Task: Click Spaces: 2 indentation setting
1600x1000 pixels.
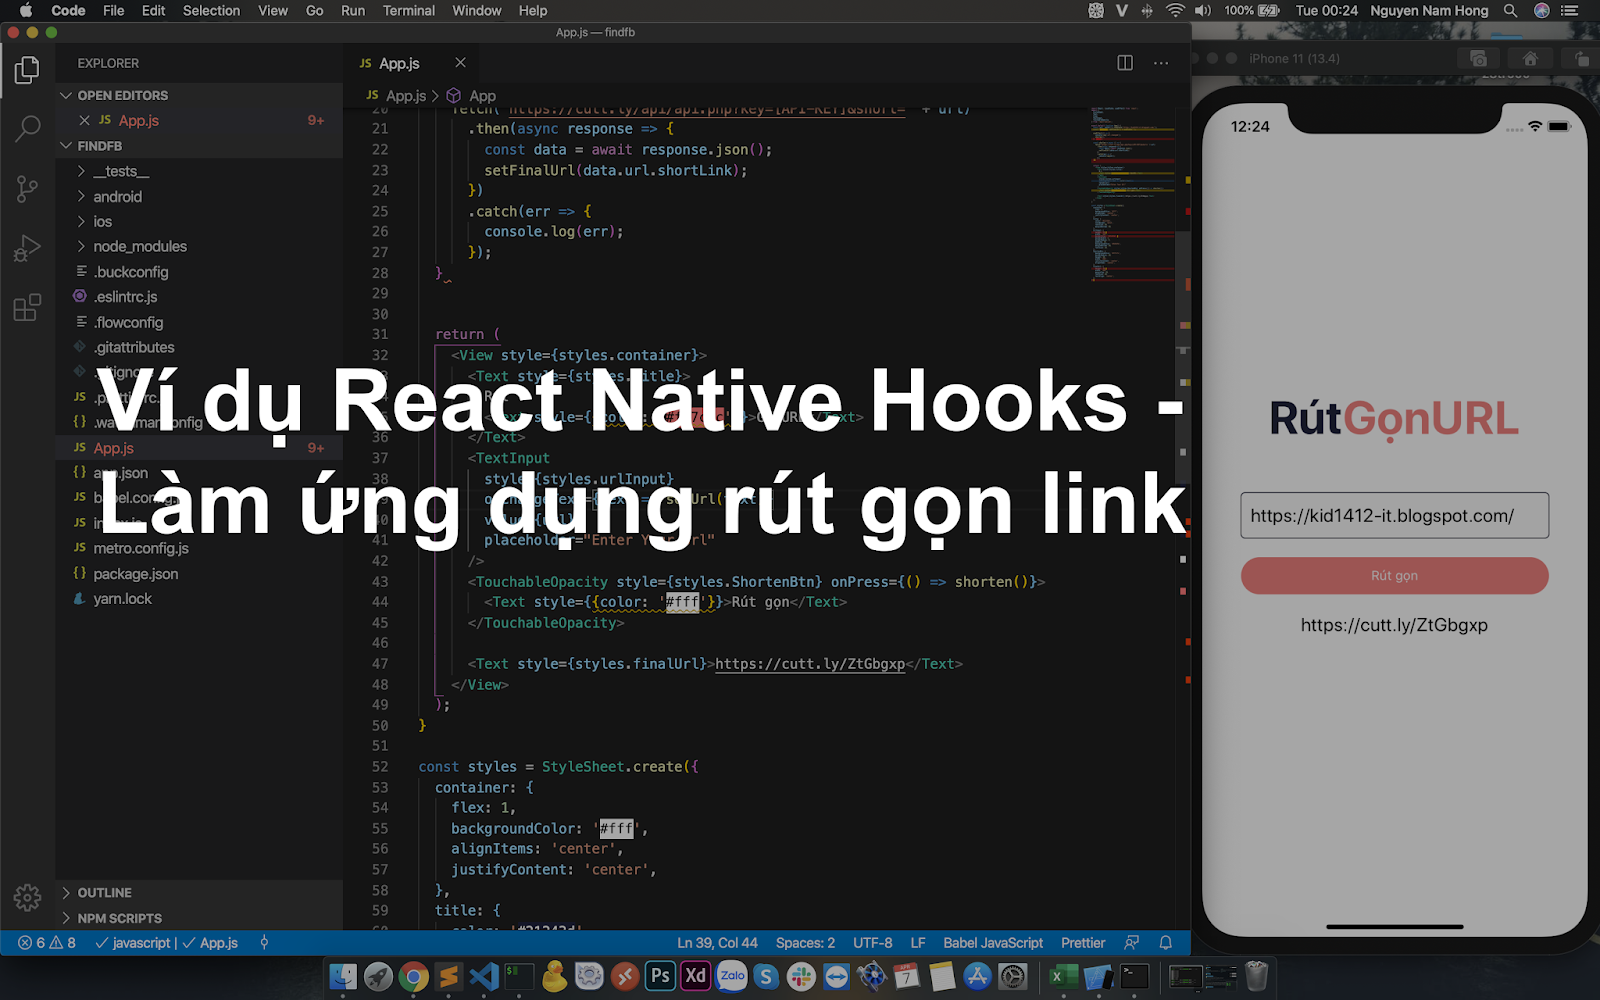Action: point(805,943)
